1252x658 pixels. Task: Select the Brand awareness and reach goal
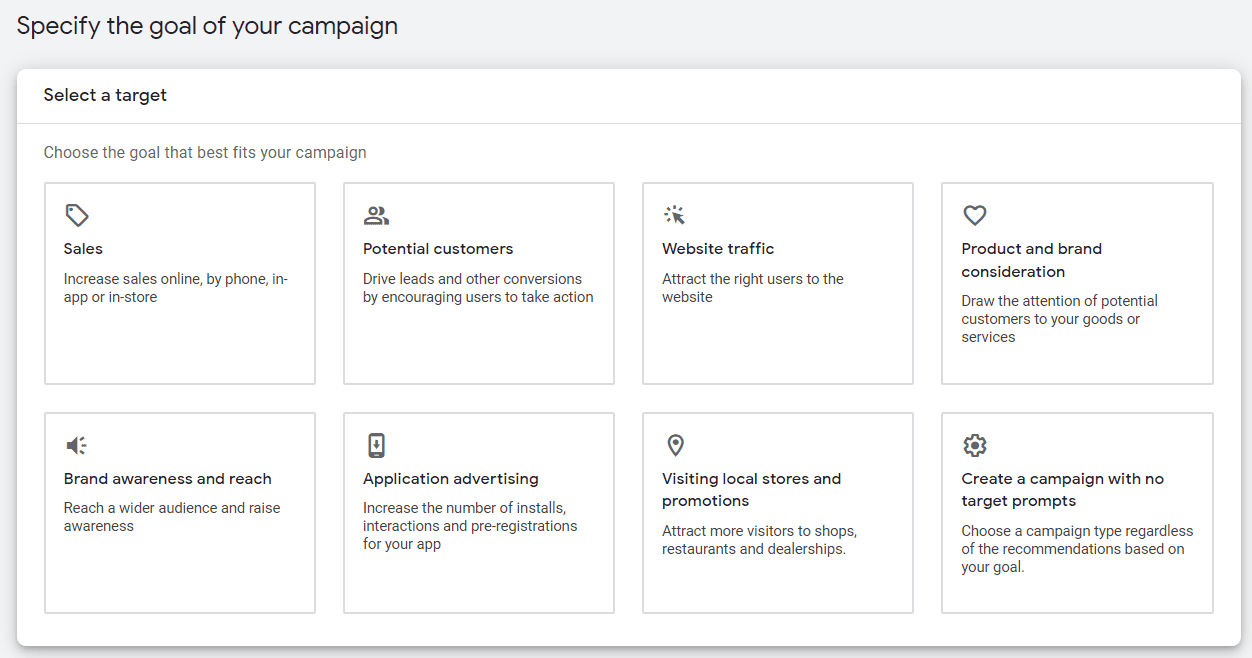pyautogui.click(x=179, y=512)
